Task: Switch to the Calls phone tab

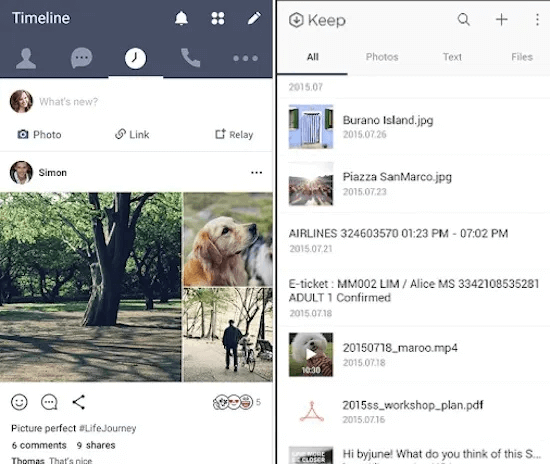Action: 190,58
